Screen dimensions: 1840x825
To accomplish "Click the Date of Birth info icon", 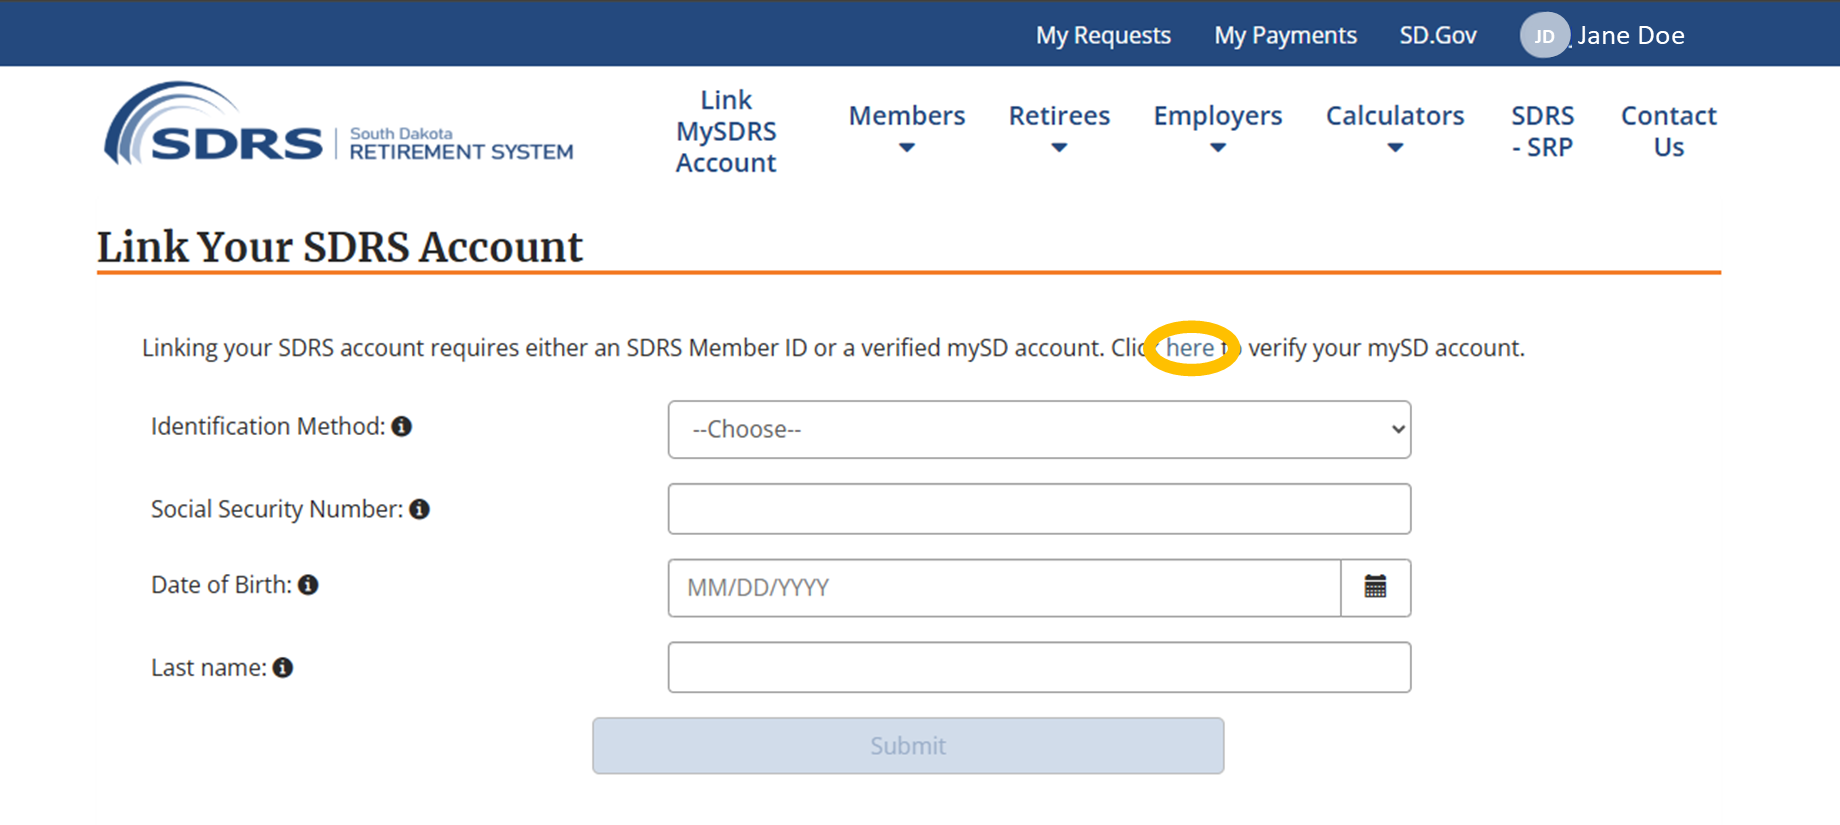I will point(308,585).
